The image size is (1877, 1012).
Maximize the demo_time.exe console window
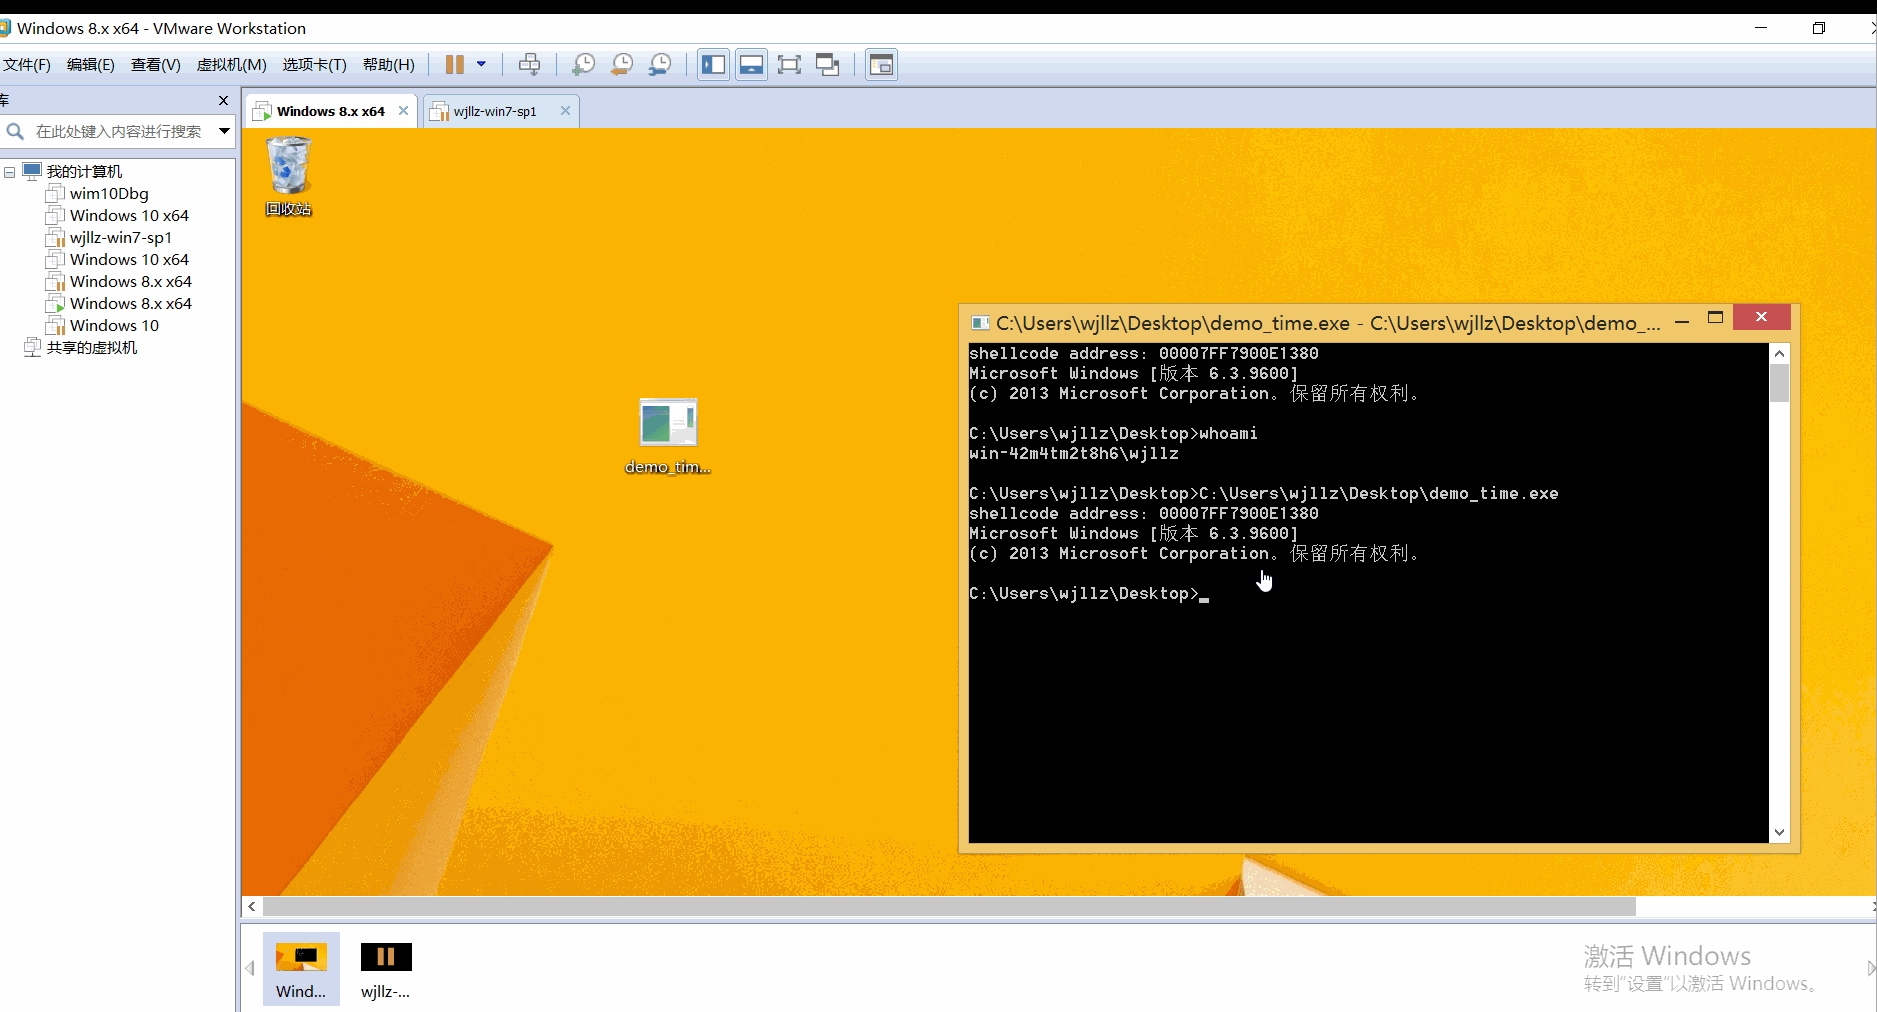coord(1716,318)
